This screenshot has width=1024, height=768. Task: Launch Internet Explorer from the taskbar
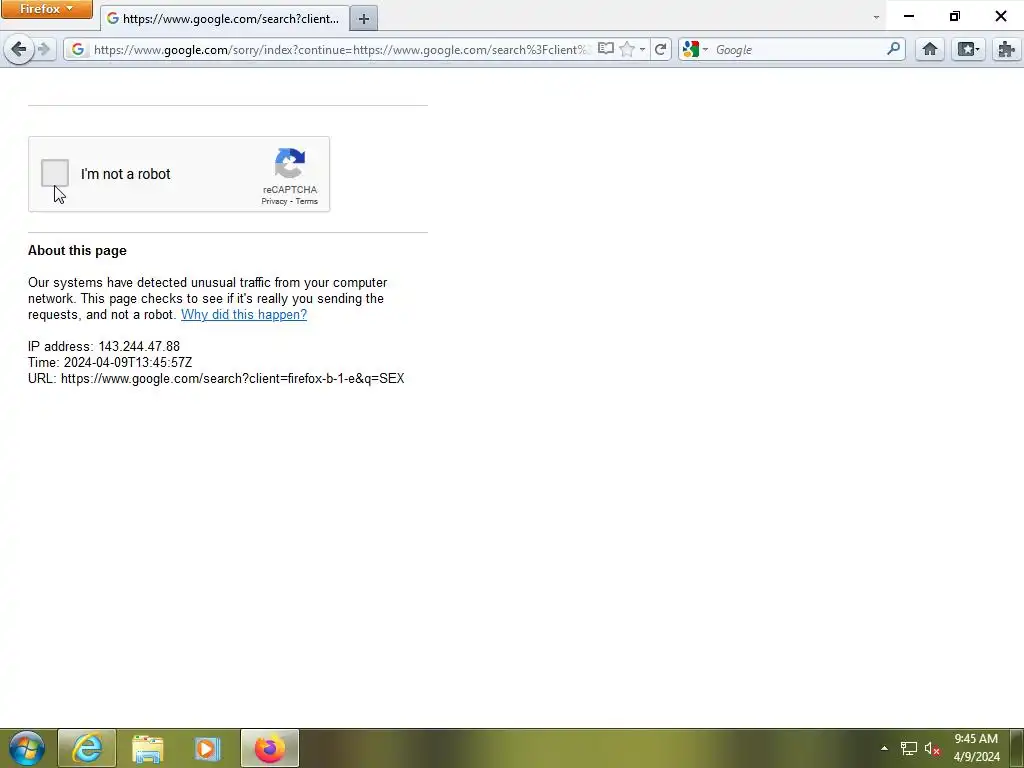tap(87, 748)
